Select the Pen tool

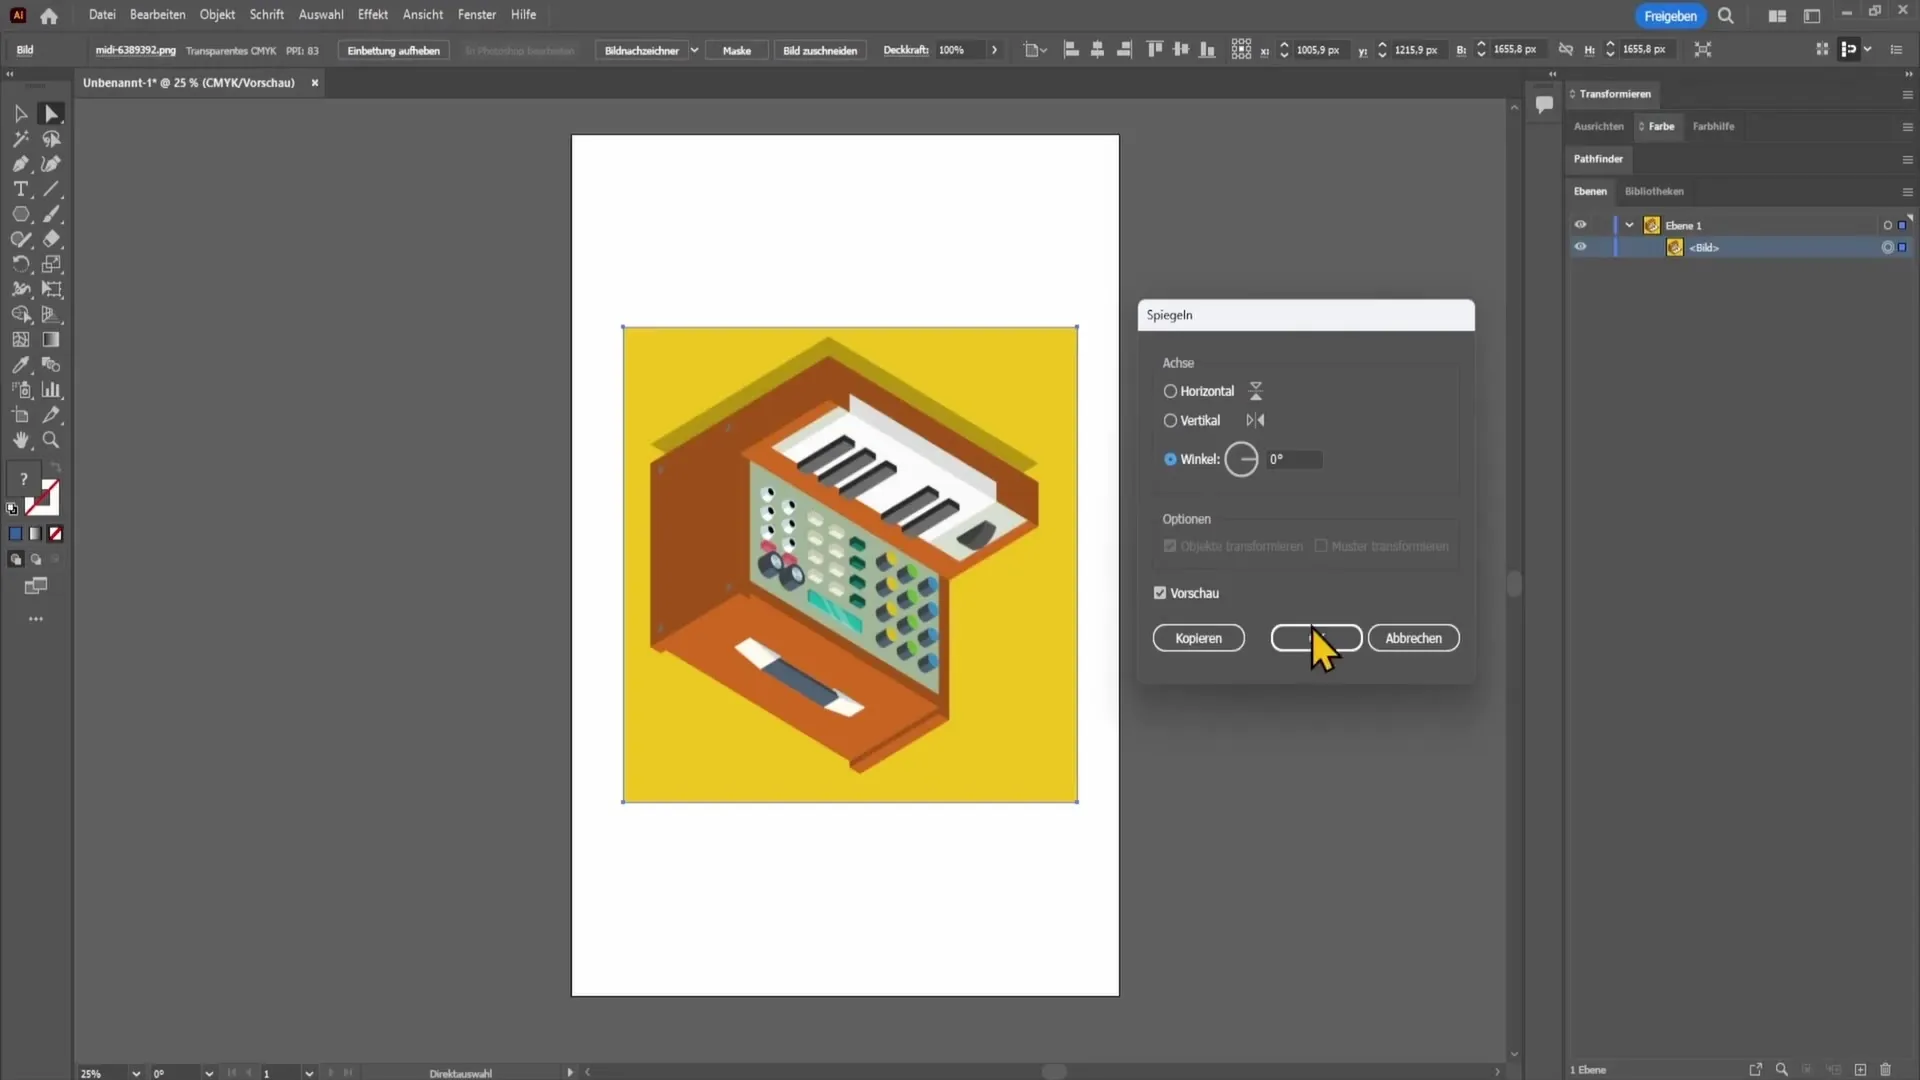click(x=20, y=164)
